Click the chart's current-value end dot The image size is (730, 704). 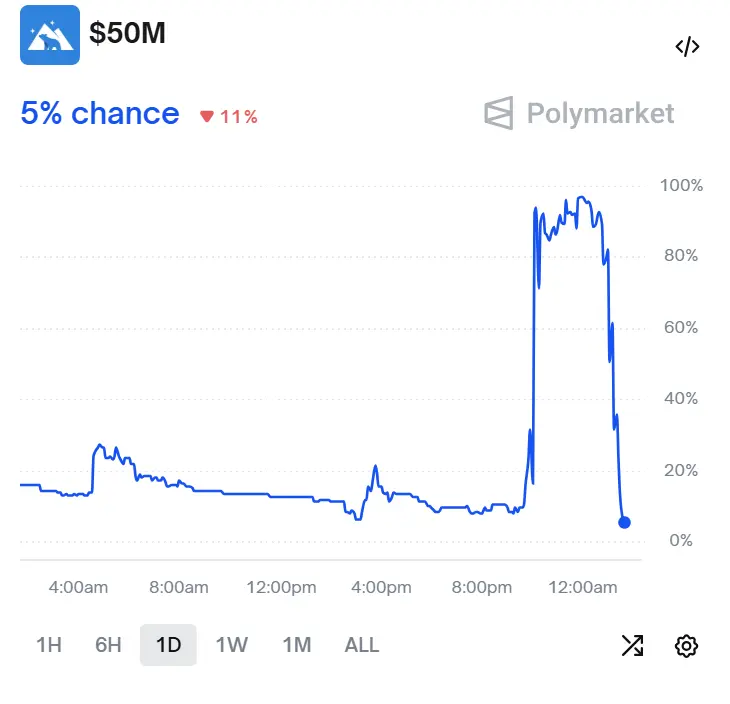pyautogui.click(x=625, y=522)
